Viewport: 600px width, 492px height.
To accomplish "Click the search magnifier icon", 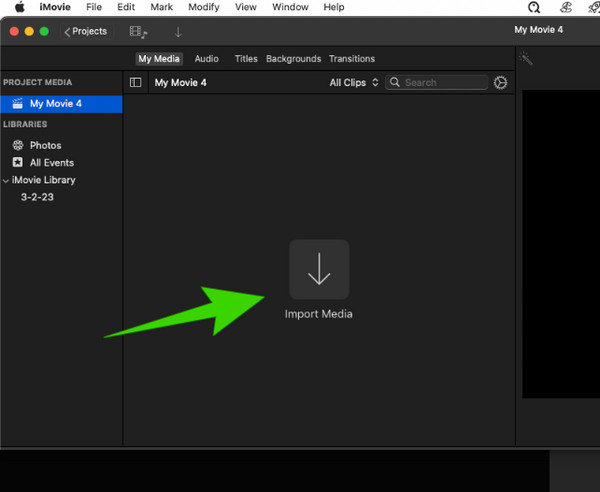I will pos(395,82).
